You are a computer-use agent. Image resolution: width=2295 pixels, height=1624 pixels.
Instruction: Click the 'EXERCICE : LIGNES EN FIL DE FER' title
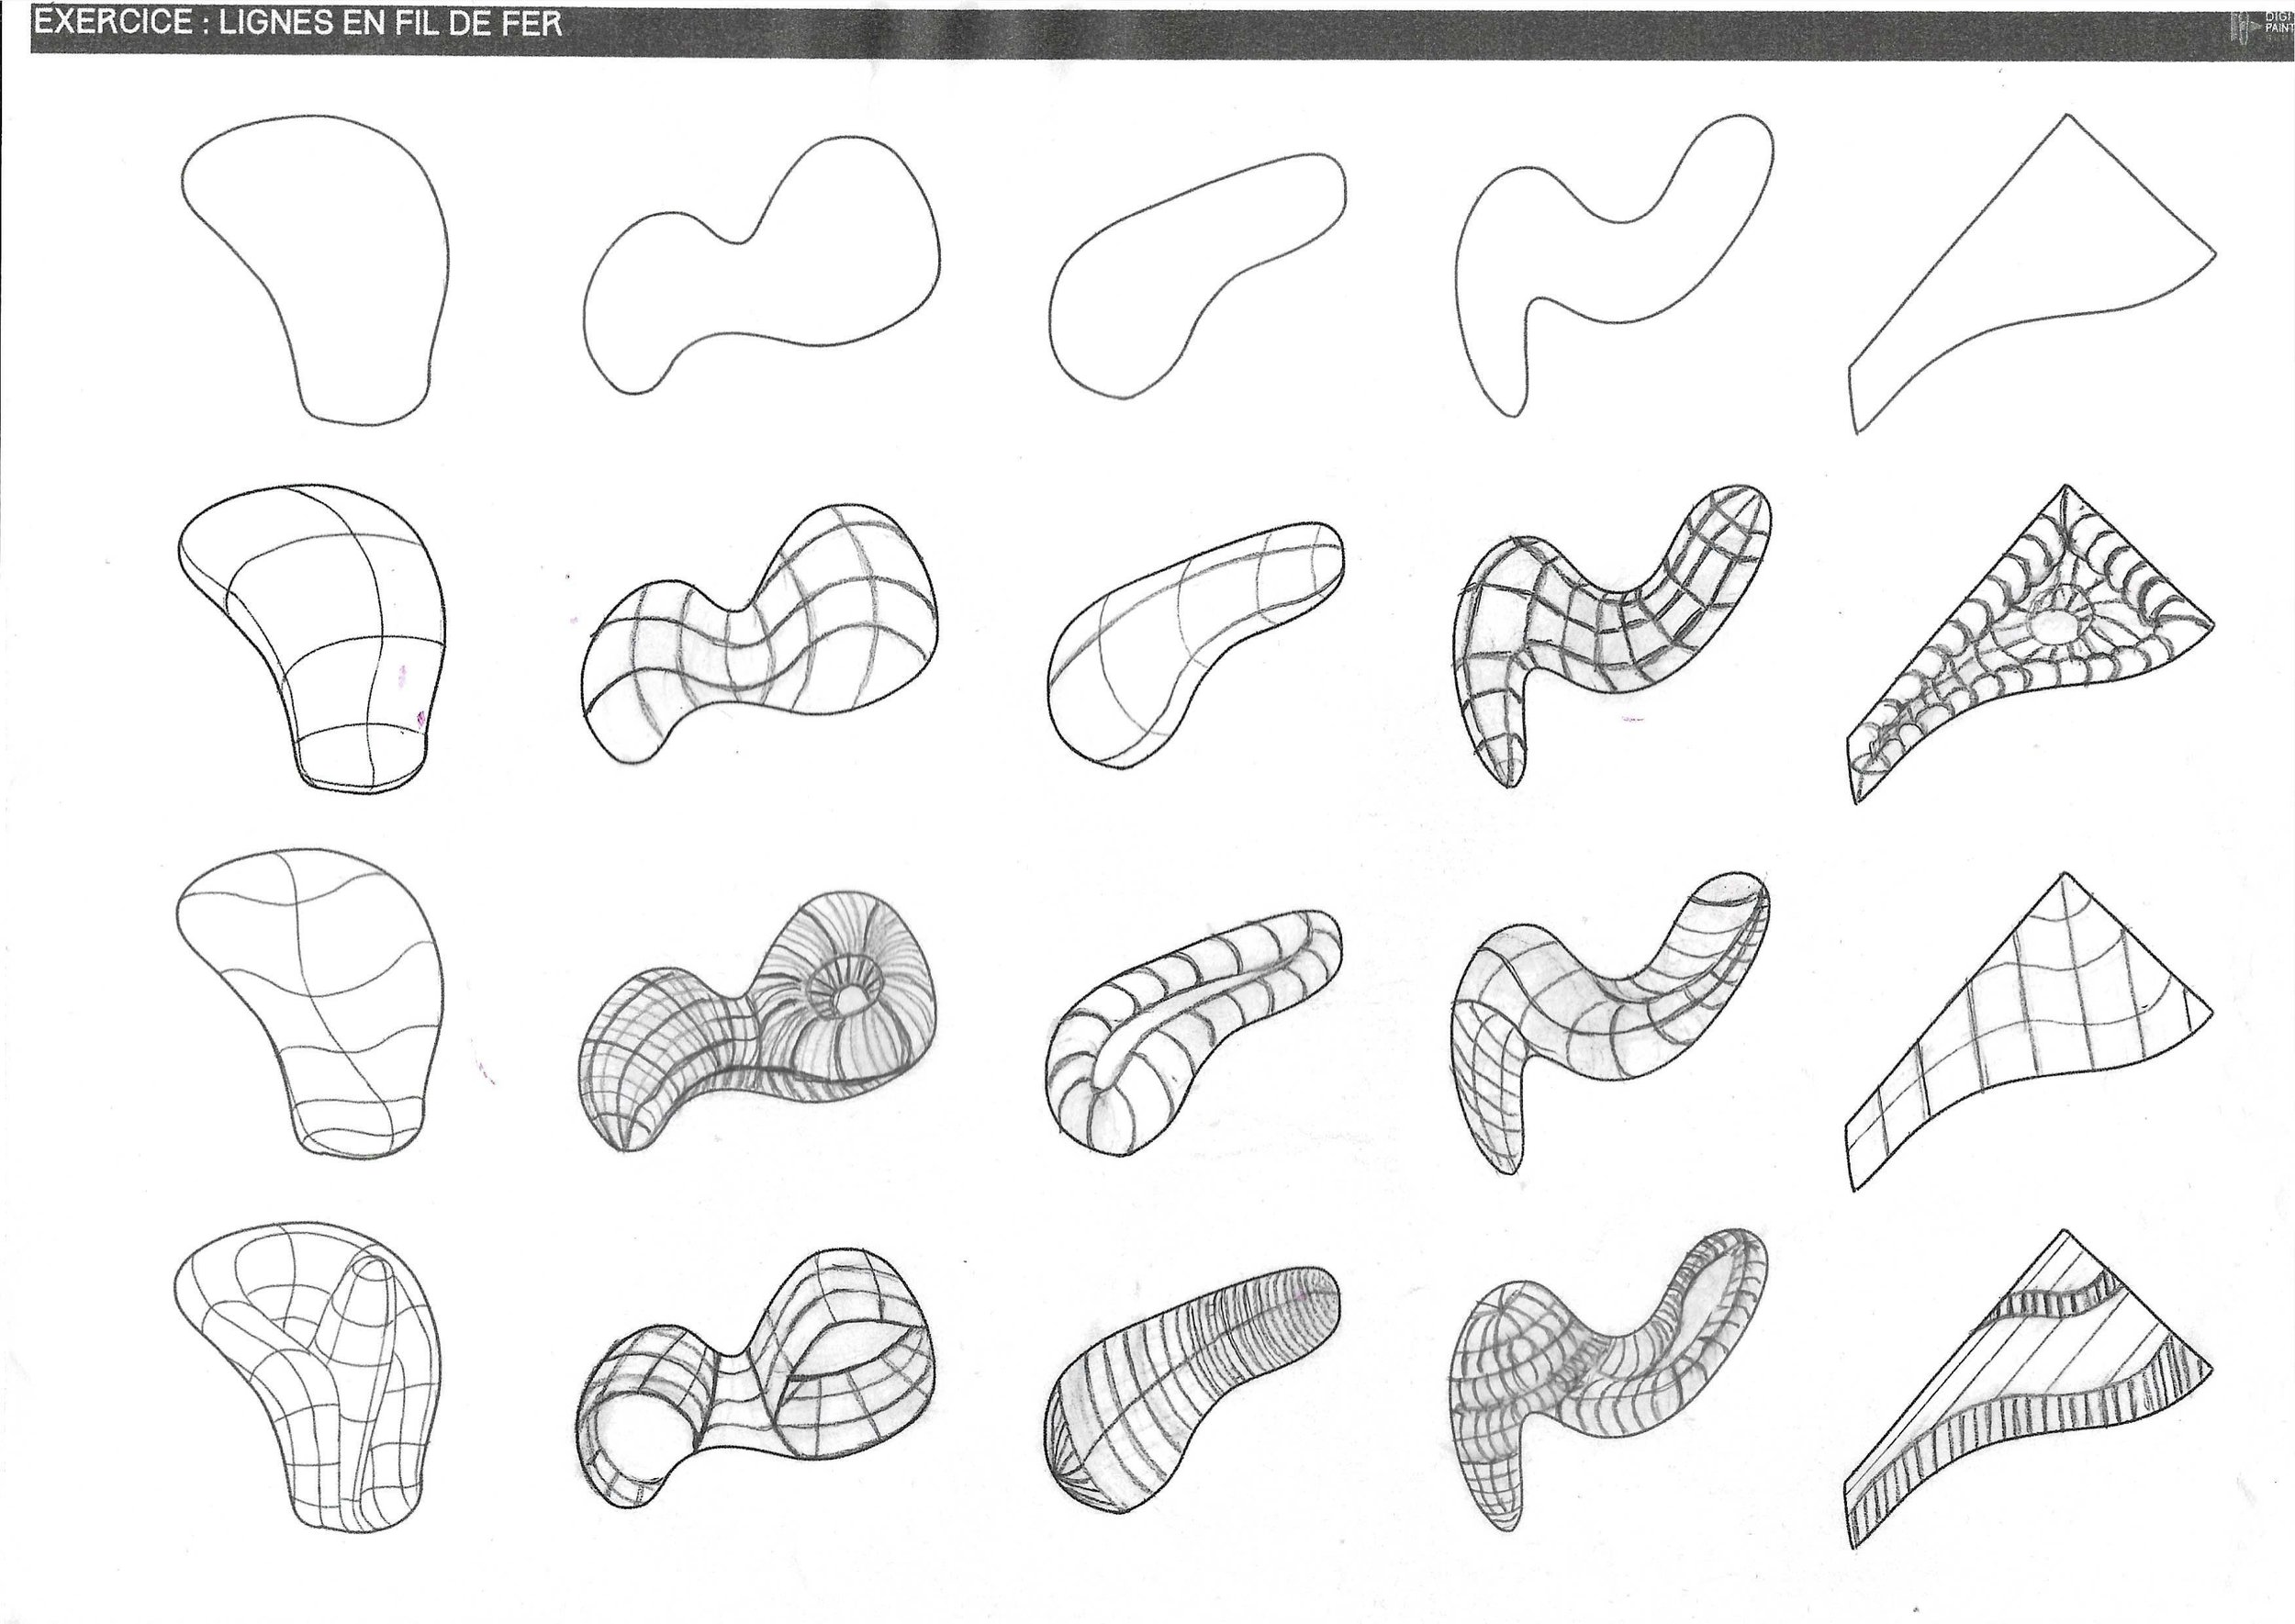click(298, 24)
